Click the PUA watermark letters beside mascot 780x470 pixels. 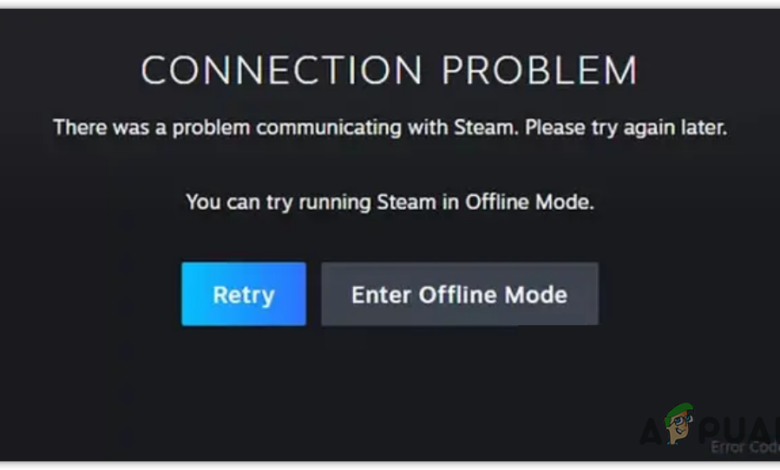tap(738, 428)
